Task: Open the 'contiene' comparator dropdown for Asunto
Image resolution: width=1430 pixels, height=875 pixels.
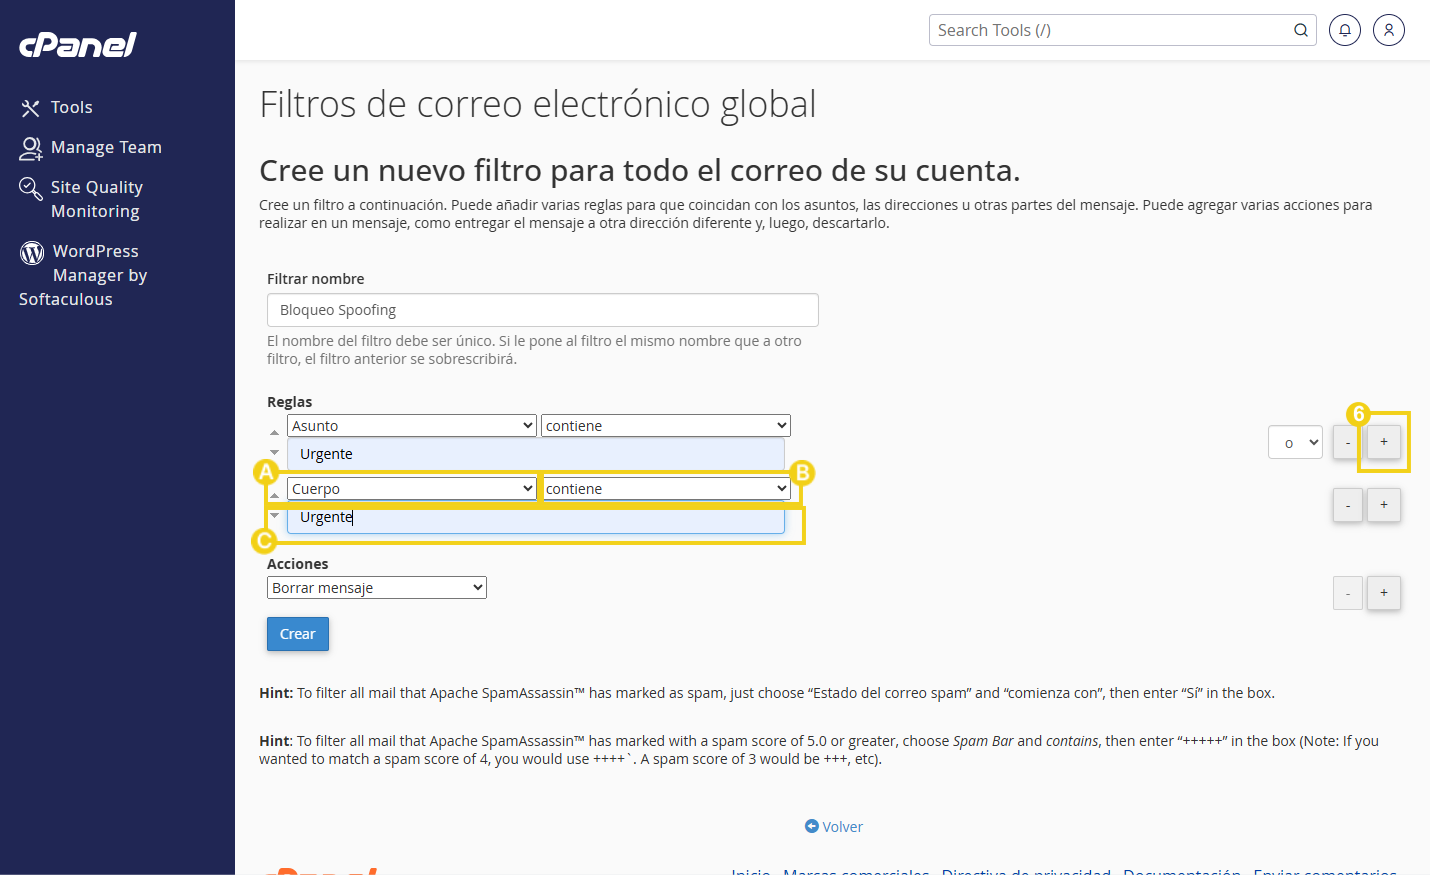Action: (665, 425)
